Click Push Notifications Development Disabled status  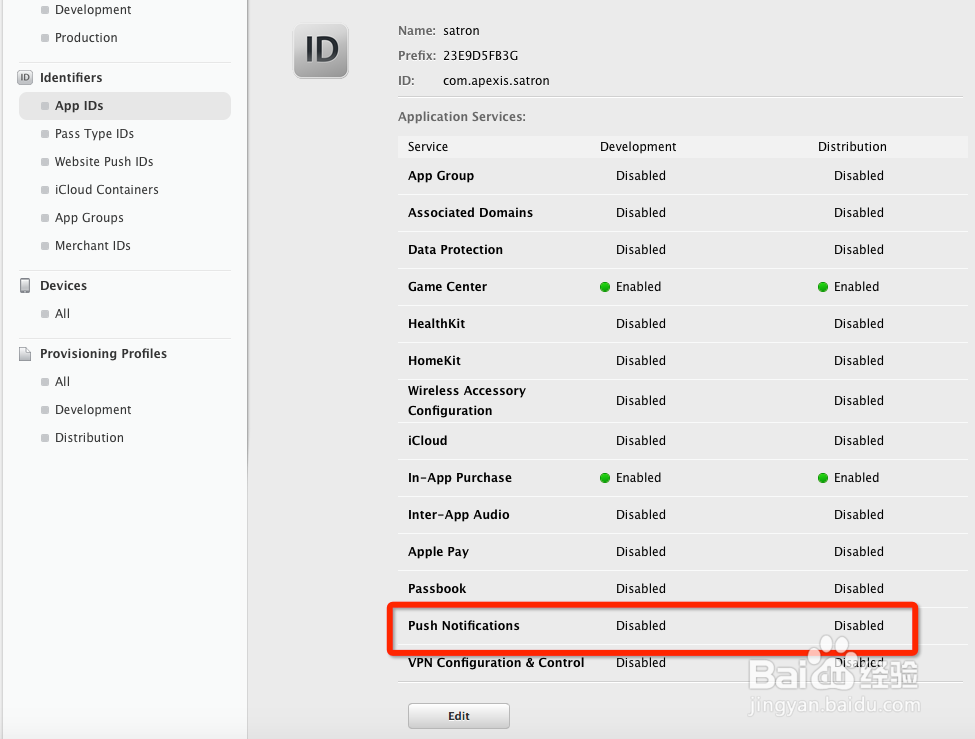click(640, 626)
